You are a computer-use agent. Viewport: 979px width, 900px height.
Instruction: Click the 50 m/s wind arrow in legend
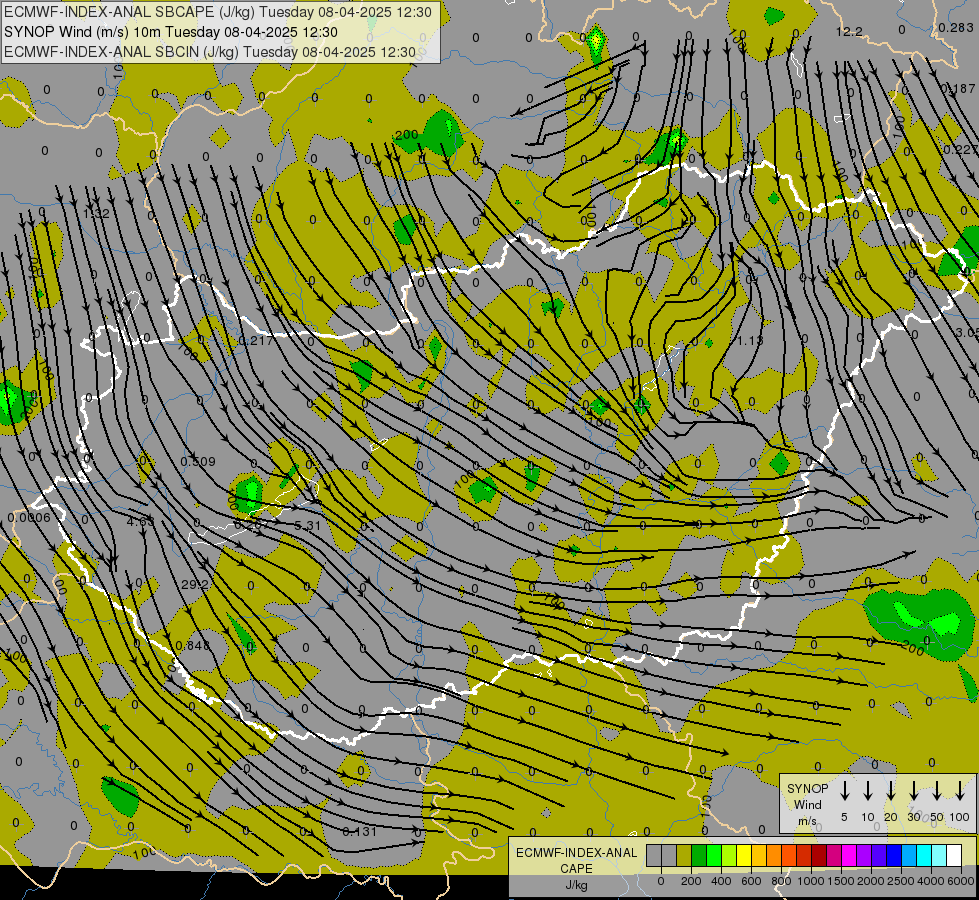(937, 791)
